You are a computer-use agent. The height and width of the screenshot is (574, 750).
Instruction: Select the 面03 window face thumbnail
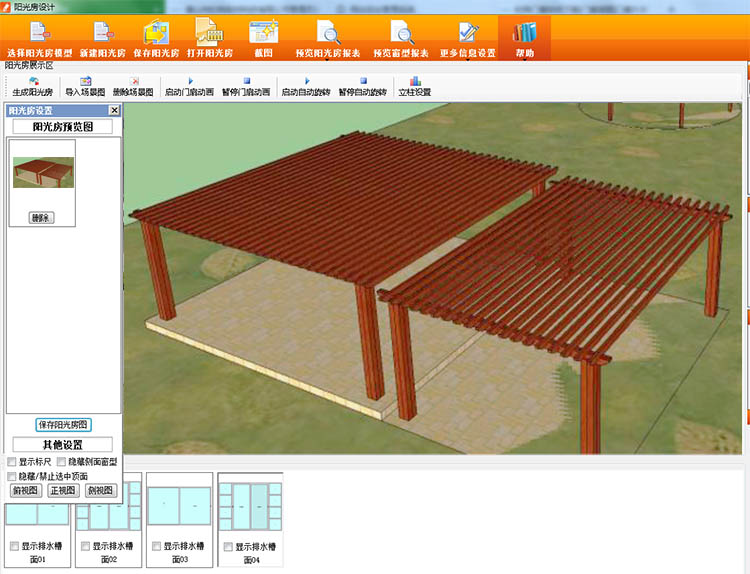179,506
